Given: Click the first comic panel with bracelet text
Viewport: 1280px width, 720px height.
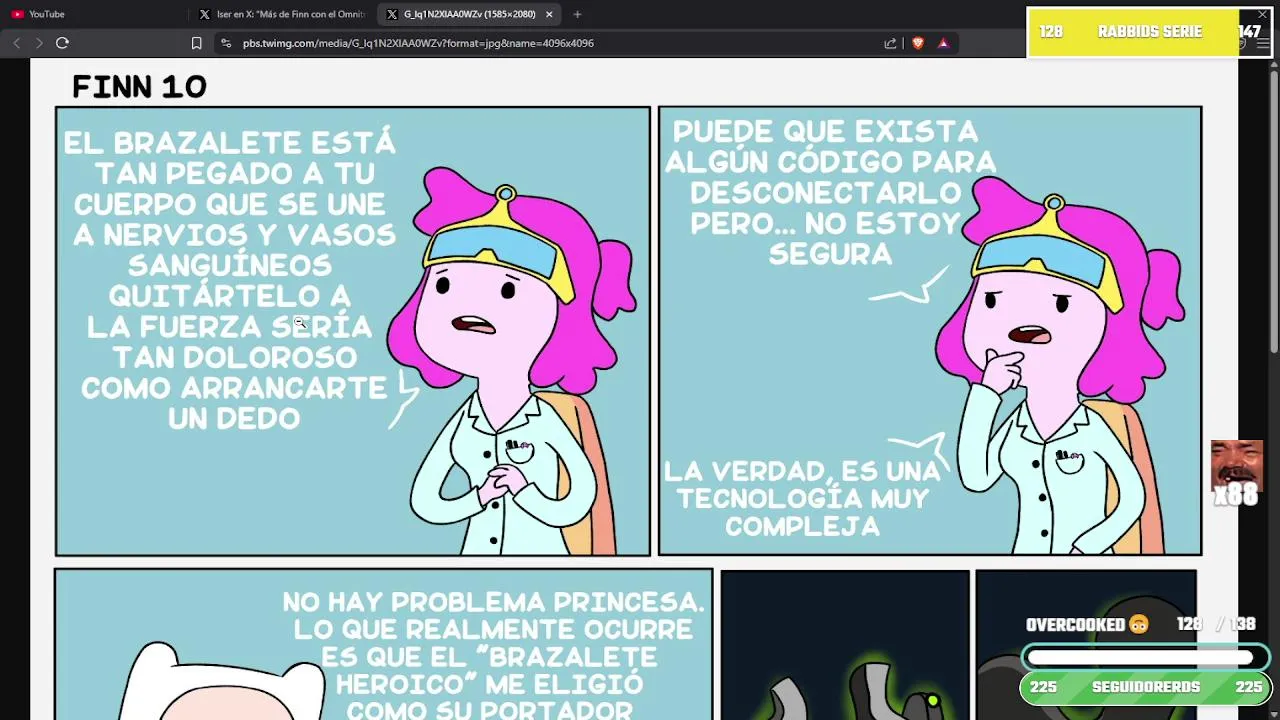Looking at the screenshot, I should tap(353, 331).
